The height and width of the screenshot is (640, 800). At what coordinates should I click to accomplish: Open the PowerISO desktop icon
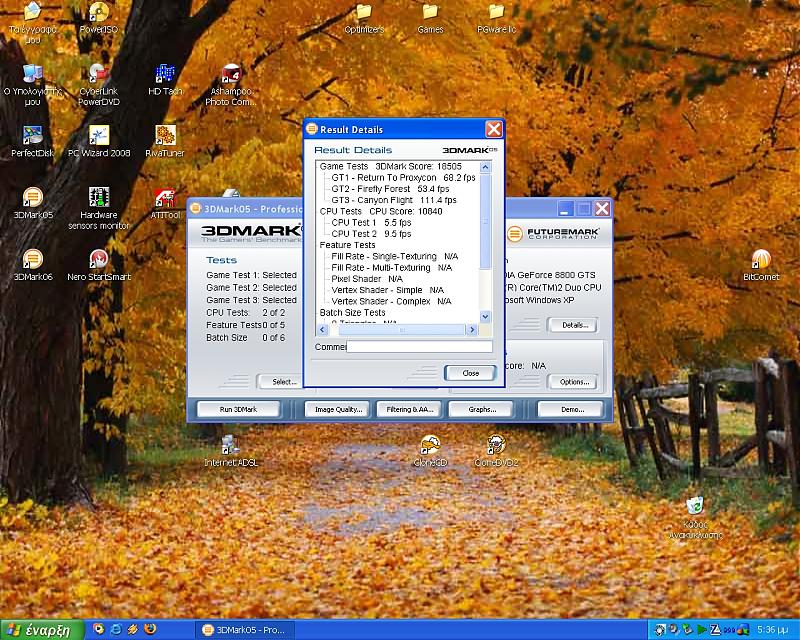[x=98, y=18]
